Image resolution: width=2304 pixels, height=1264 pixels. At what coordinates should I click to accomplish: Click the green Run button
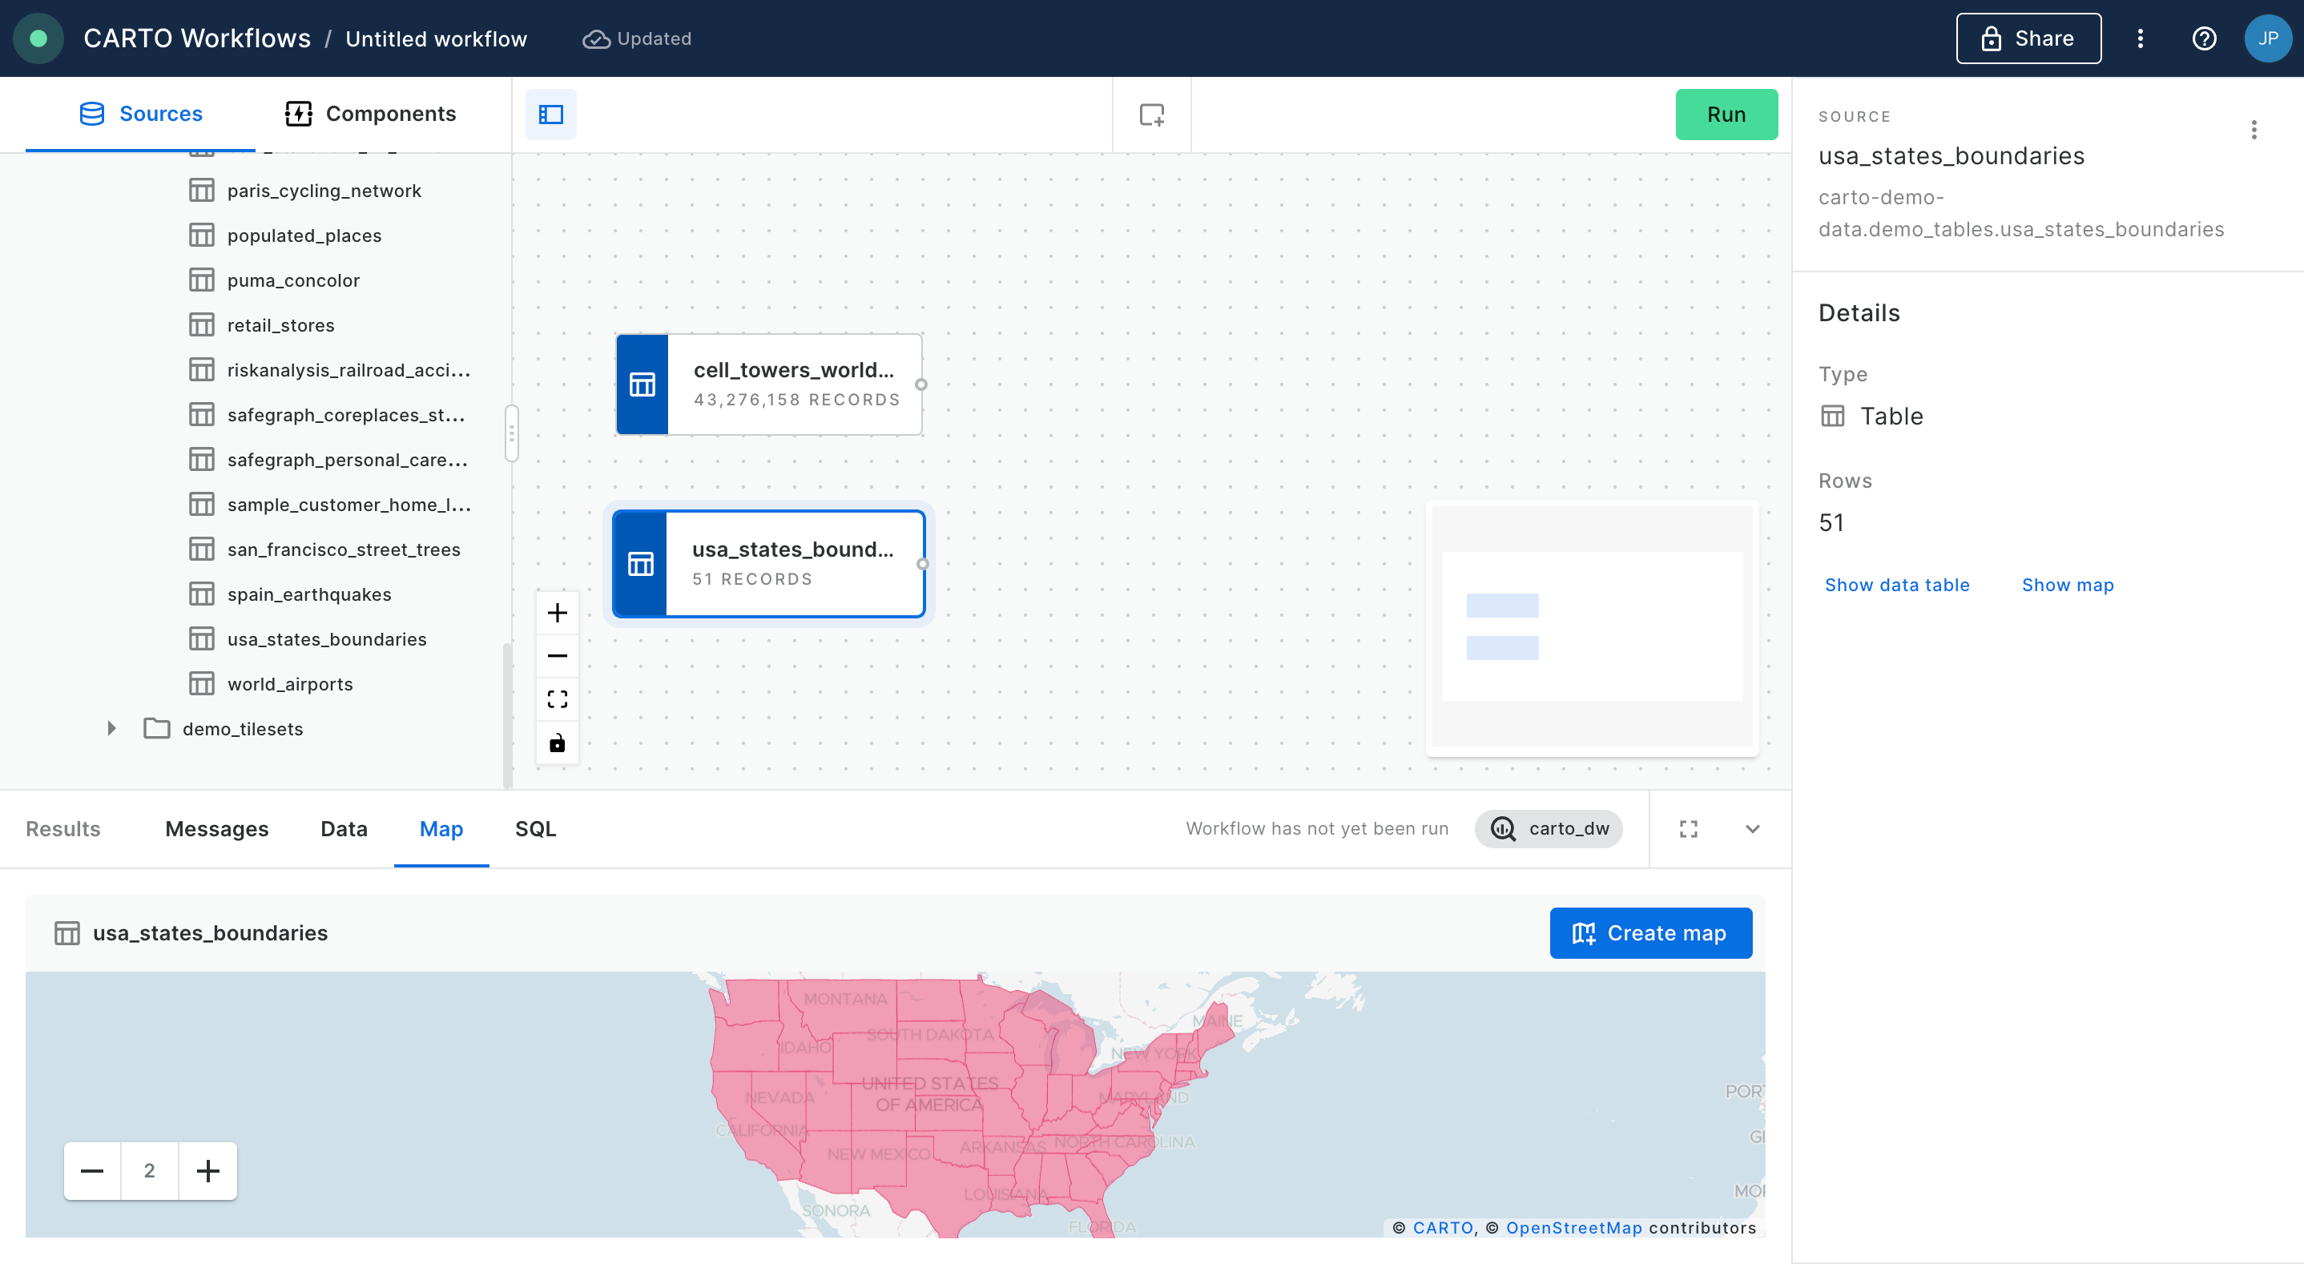pos(1726,114)
